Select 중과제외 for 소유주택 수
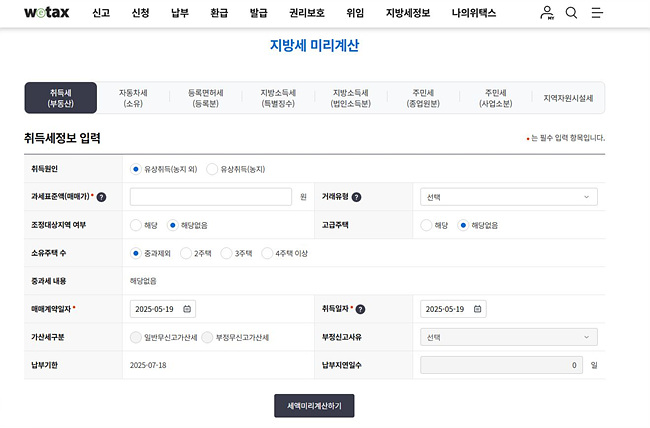This screenshot has height=428, width=650. tap(136, 253)
